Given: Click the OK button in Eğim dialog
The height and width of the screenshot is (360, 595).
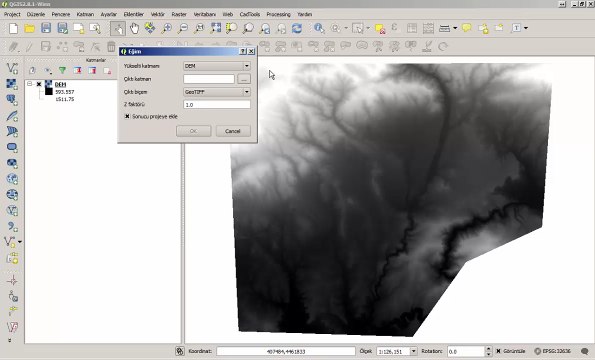Looking at the screenshot, I should click(x=194, y=131).
